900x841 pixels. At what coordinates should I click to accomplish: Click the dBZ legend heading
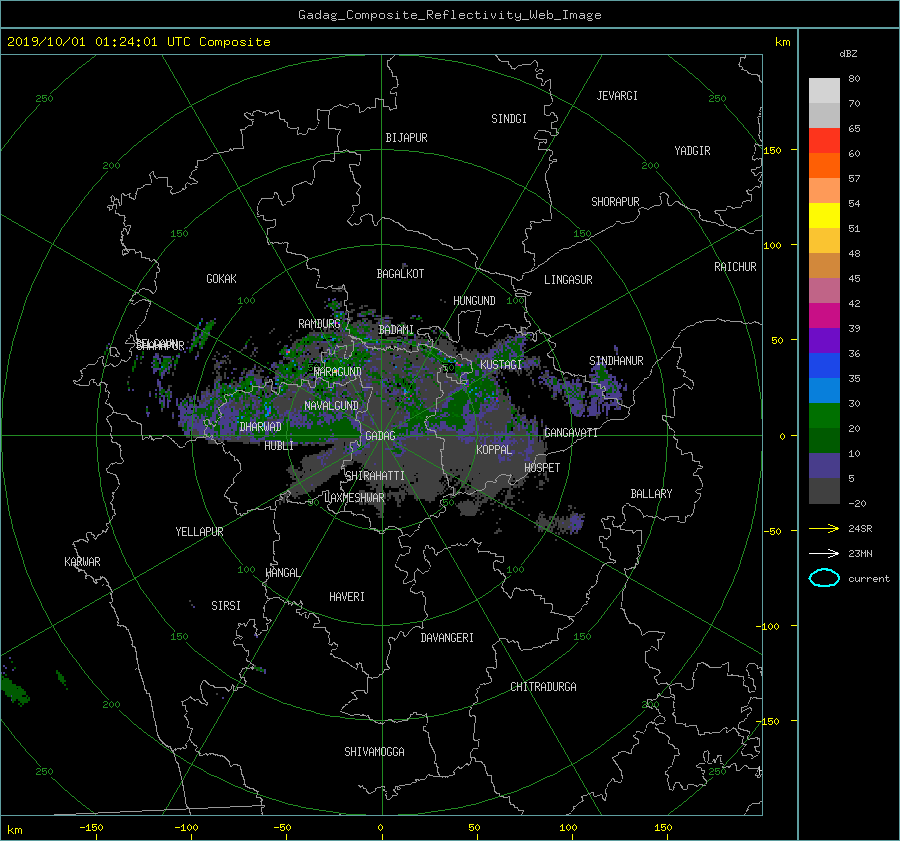848,53
